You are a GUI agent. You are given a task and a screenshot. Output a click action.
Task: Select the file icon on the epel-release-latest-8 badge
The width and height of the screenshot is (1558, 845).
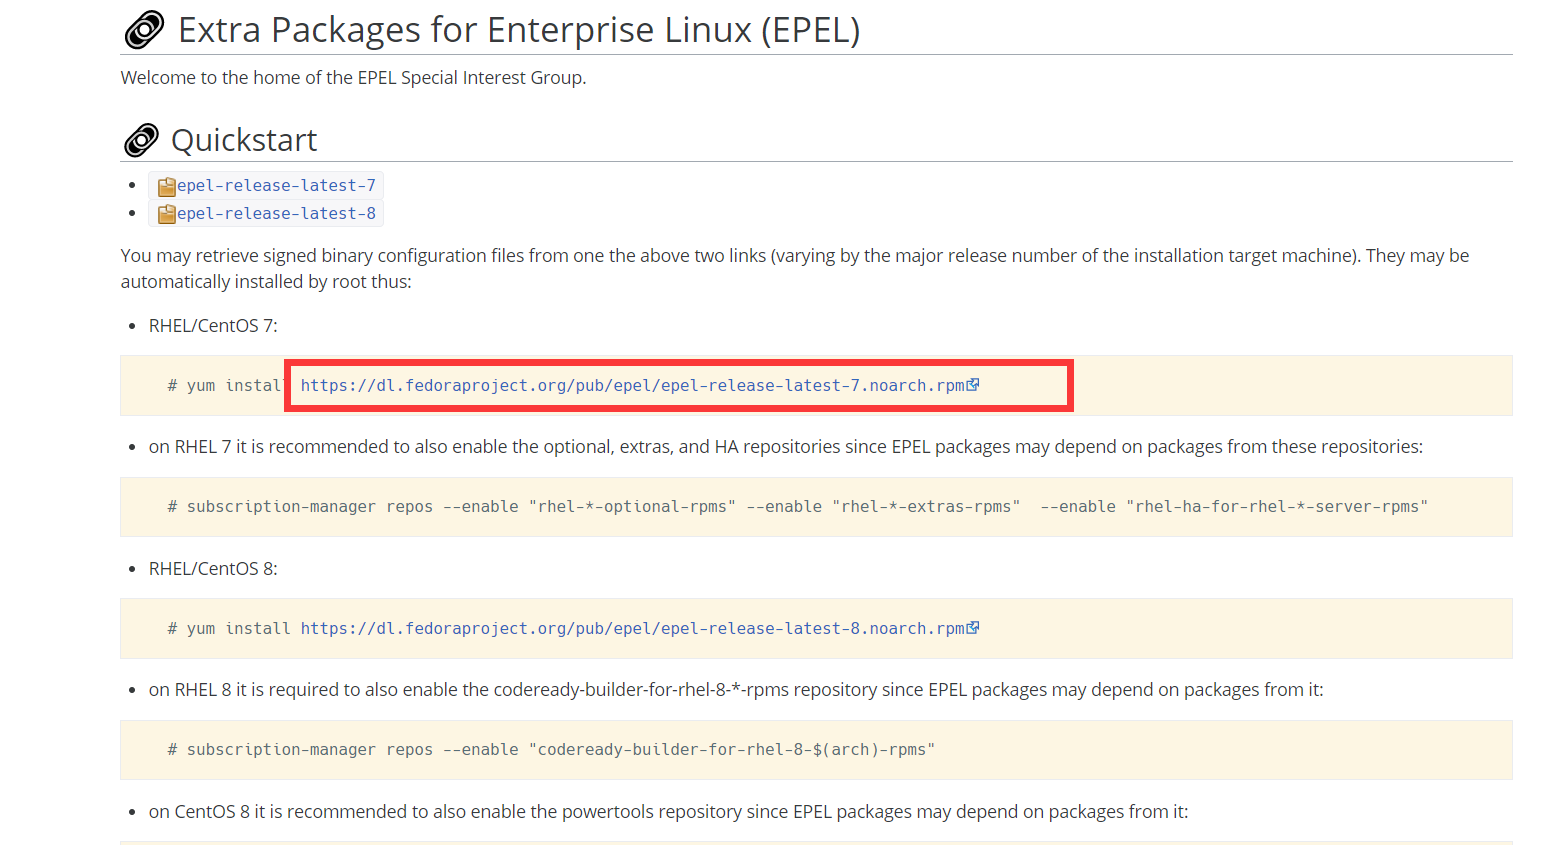coord(167,212)
